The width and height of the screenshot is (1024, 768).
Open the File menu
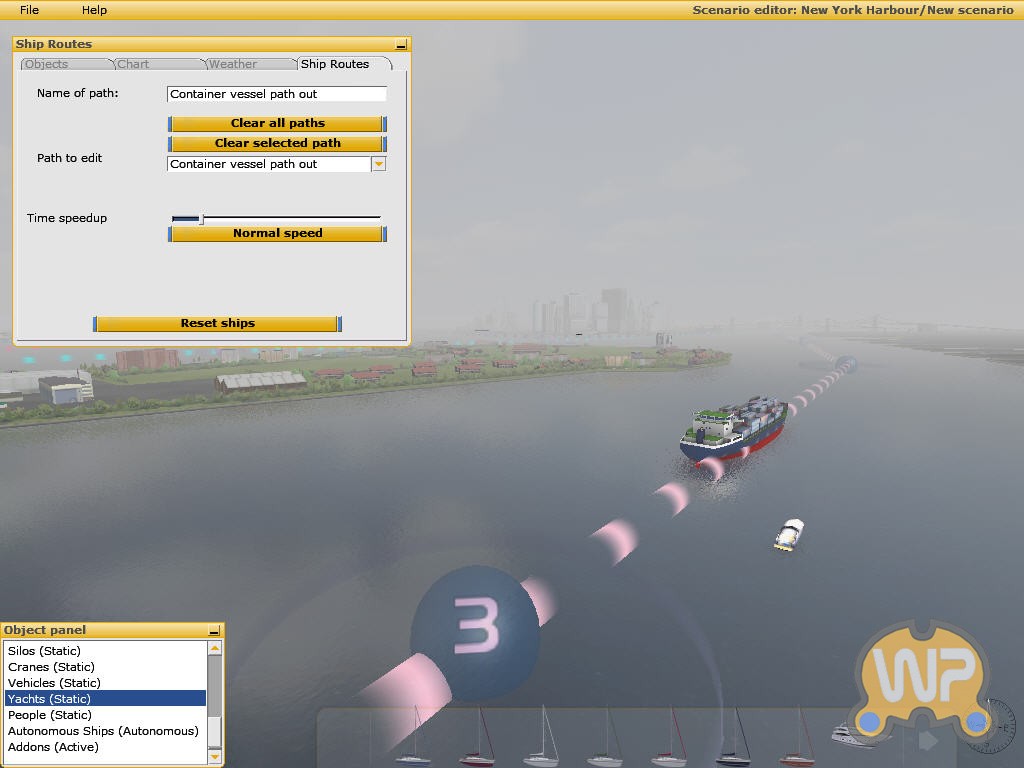30,10
